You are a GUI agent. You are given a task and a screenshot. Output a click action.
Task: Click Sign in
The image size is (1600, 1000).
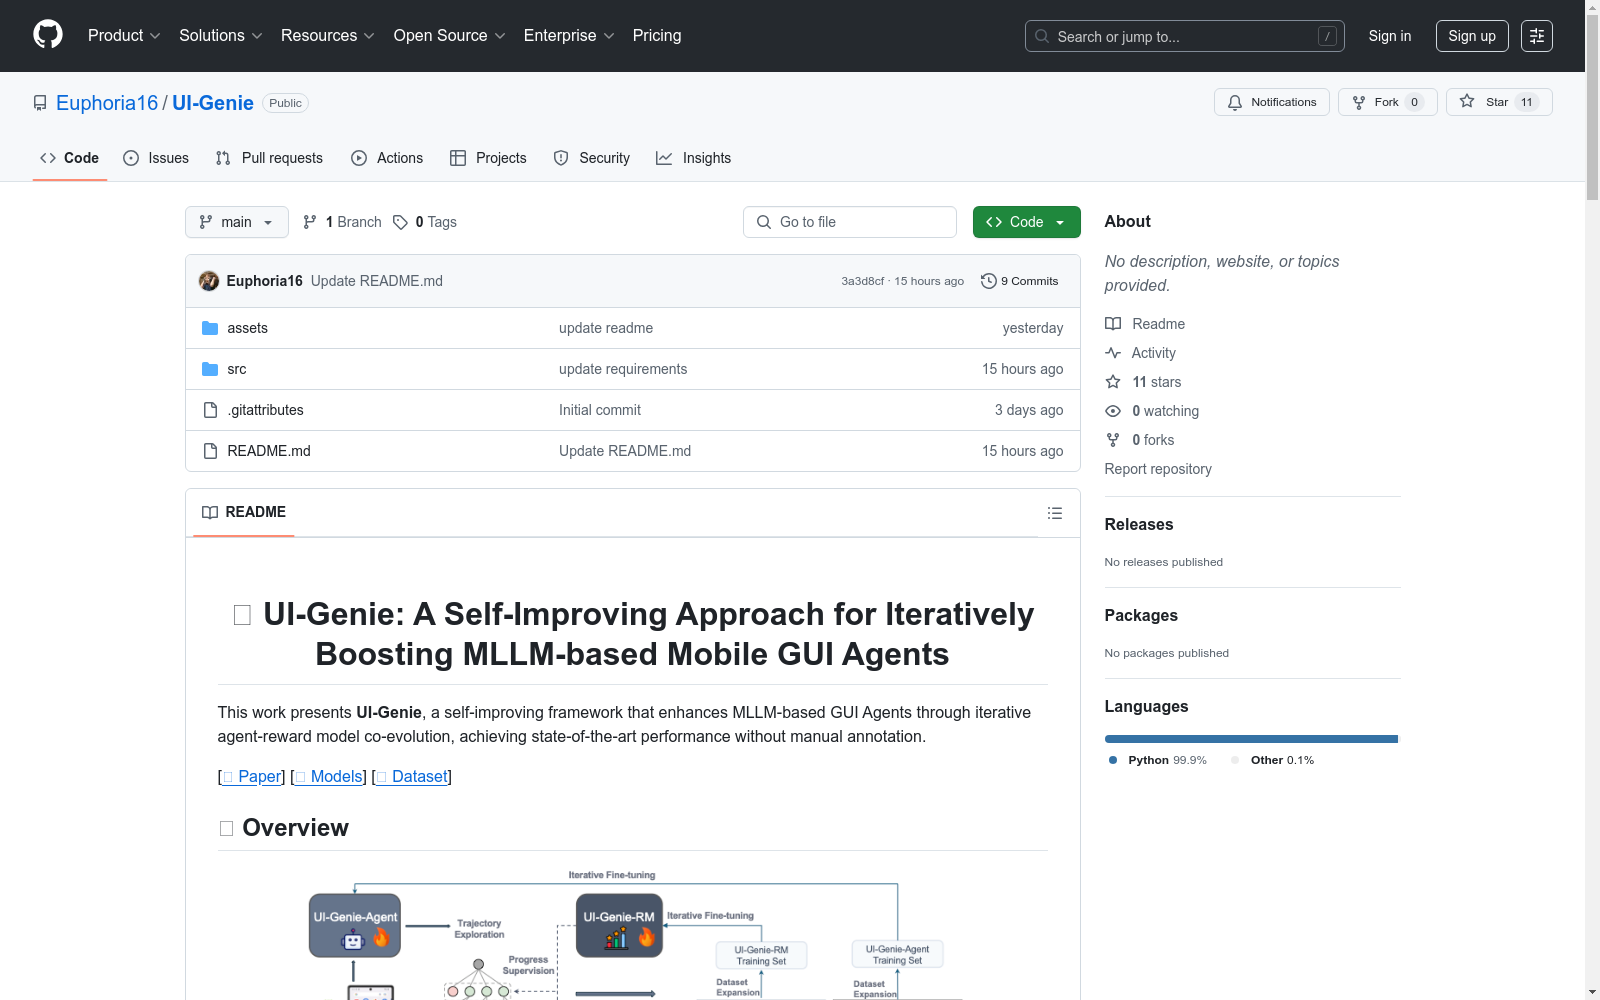point(1390,36)
